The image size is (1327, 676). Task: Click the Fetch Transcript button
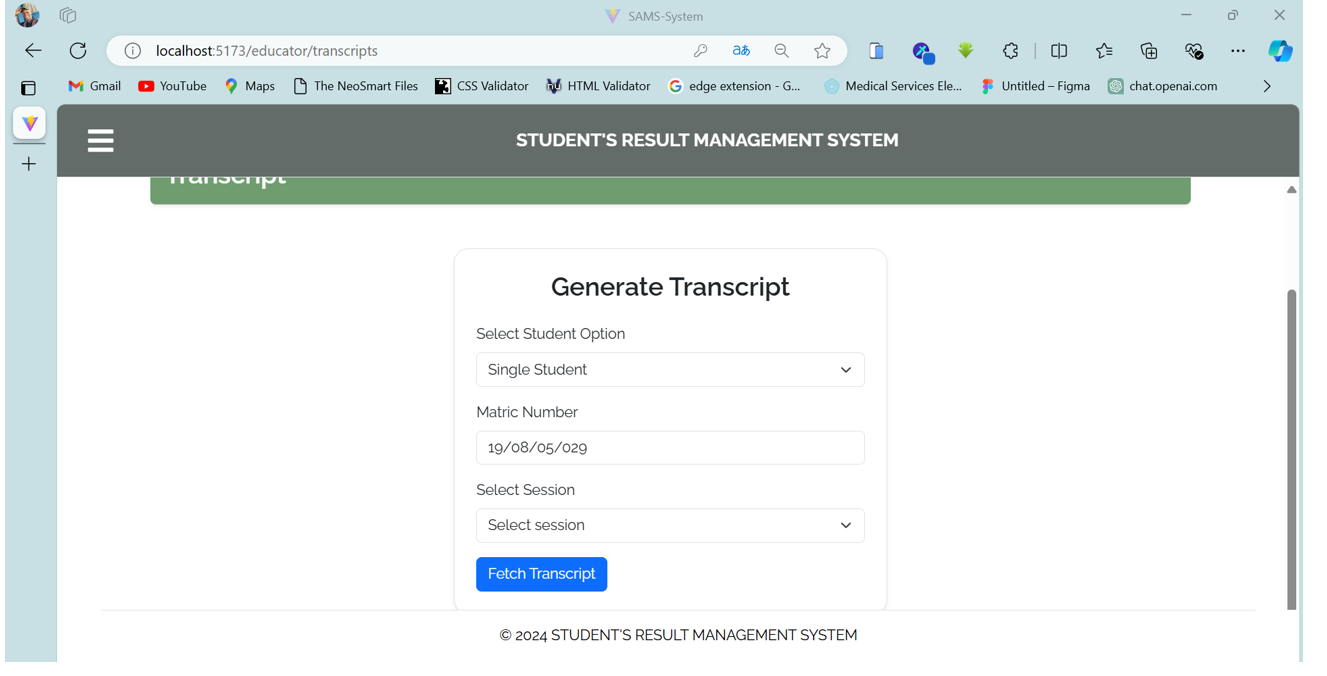(x=541, y=574)
